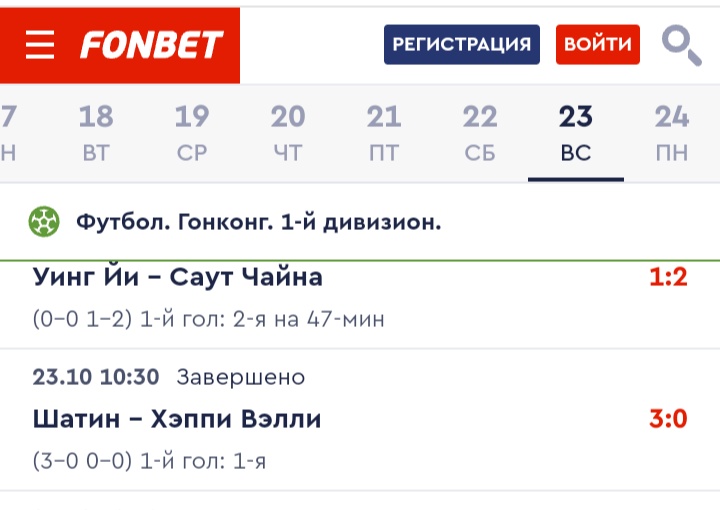Click the 1:2 match score
This screenshot has height=510, width=720.
click(x=668, y=277)
